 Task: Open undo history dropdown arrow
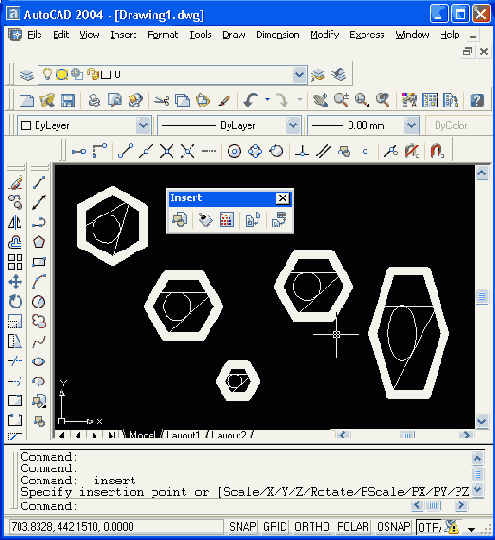pos(267,100)
